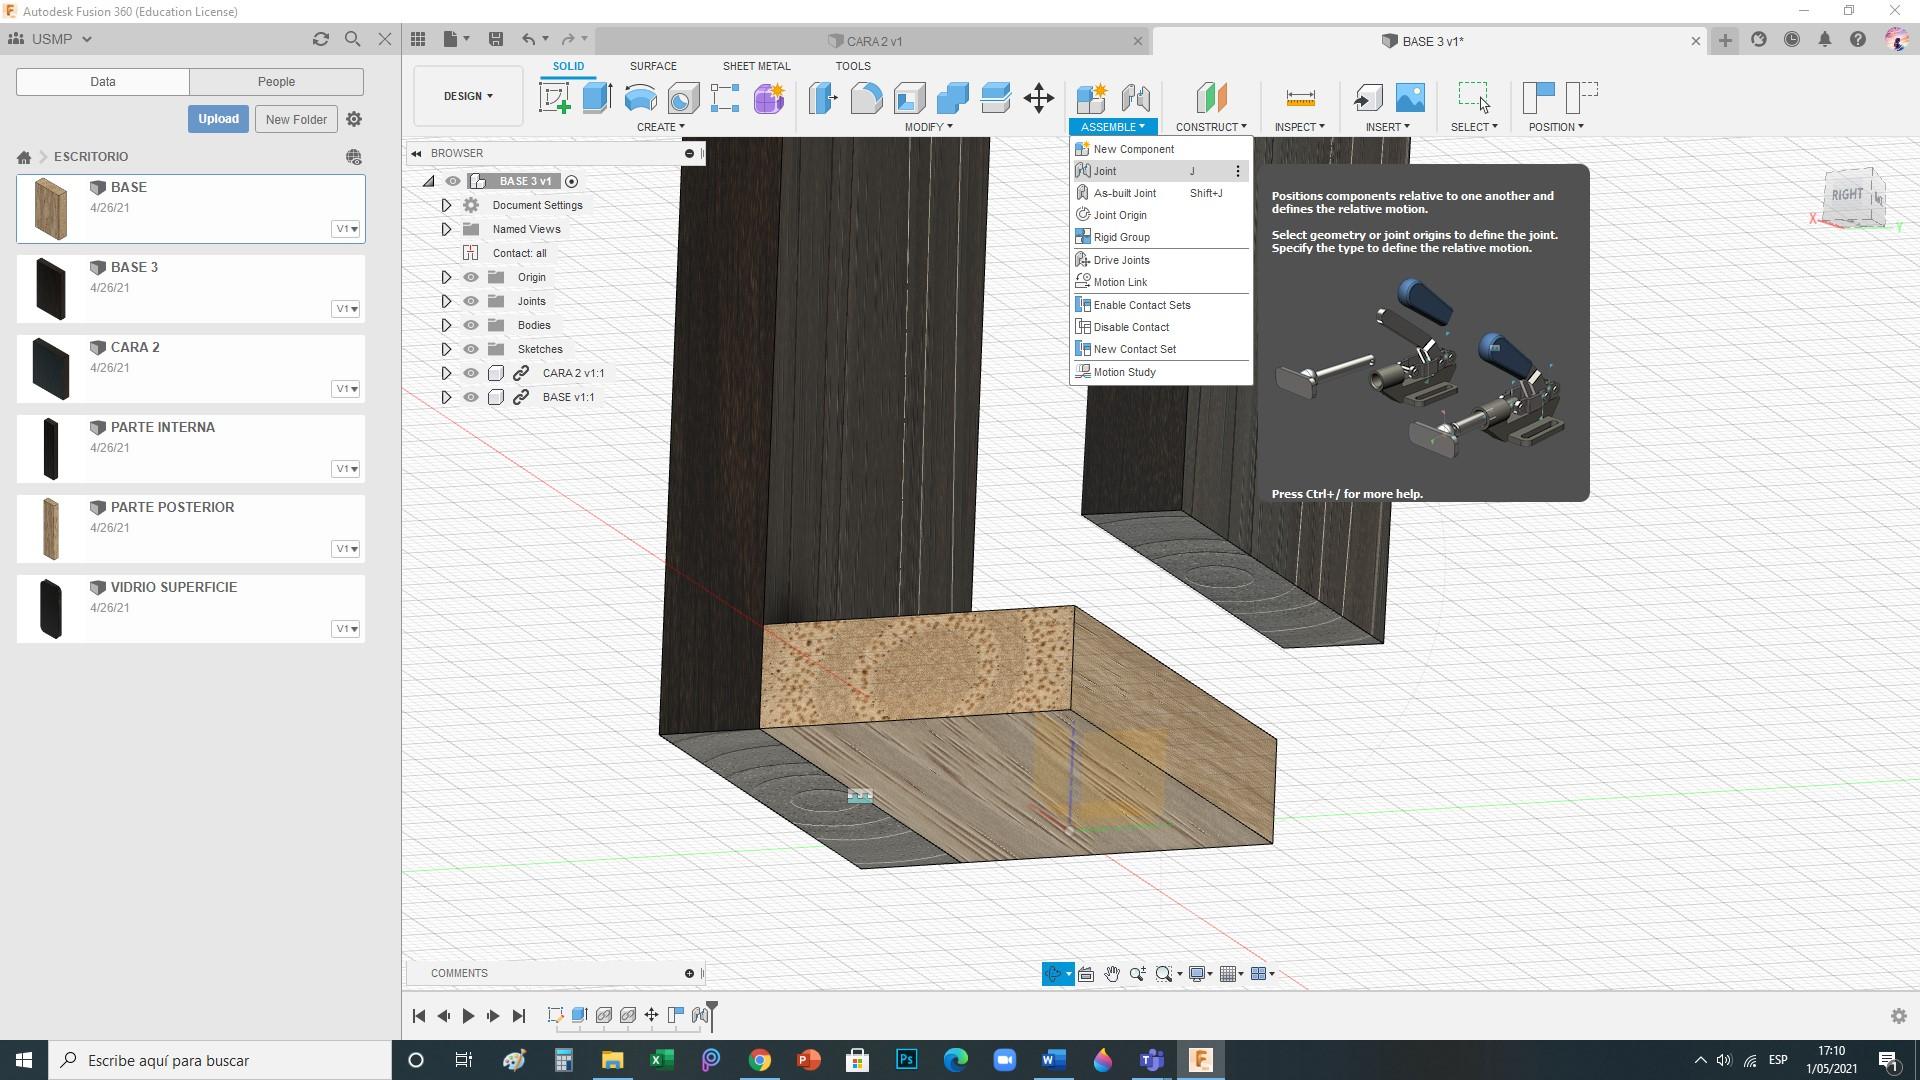The width and height of the screenshot is (1920, 1080).
Task: Select the Move/Copy tool icon
Action: pyautogui.click(x=1039, y=98)
